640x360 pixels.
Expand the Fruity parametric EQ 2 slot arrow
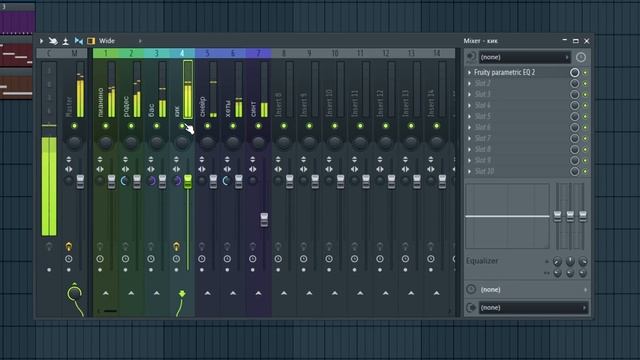click(469, 72)
